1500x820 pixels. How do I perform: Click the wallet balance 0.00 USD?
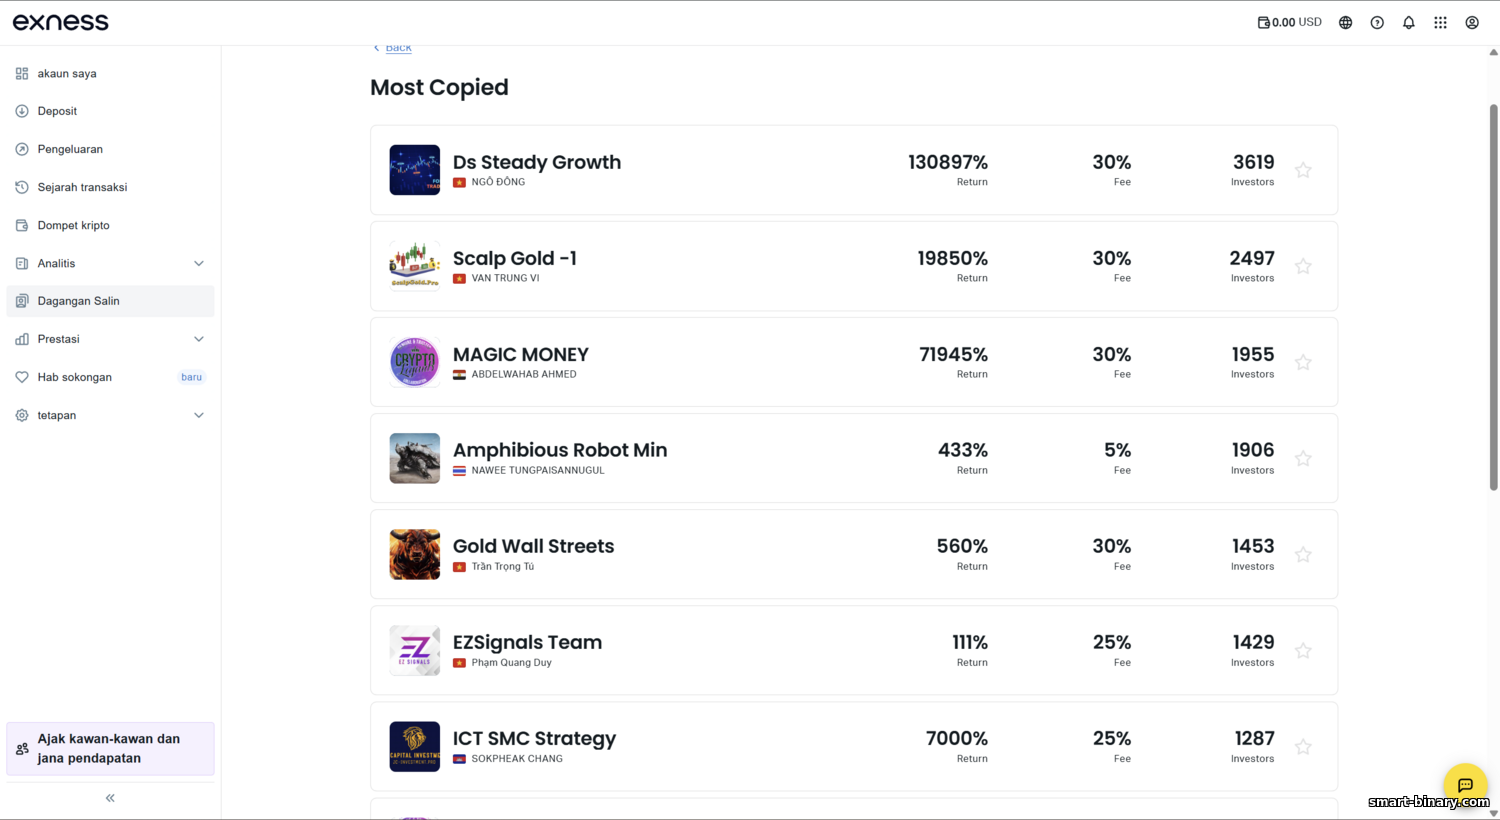[1289, 22]
